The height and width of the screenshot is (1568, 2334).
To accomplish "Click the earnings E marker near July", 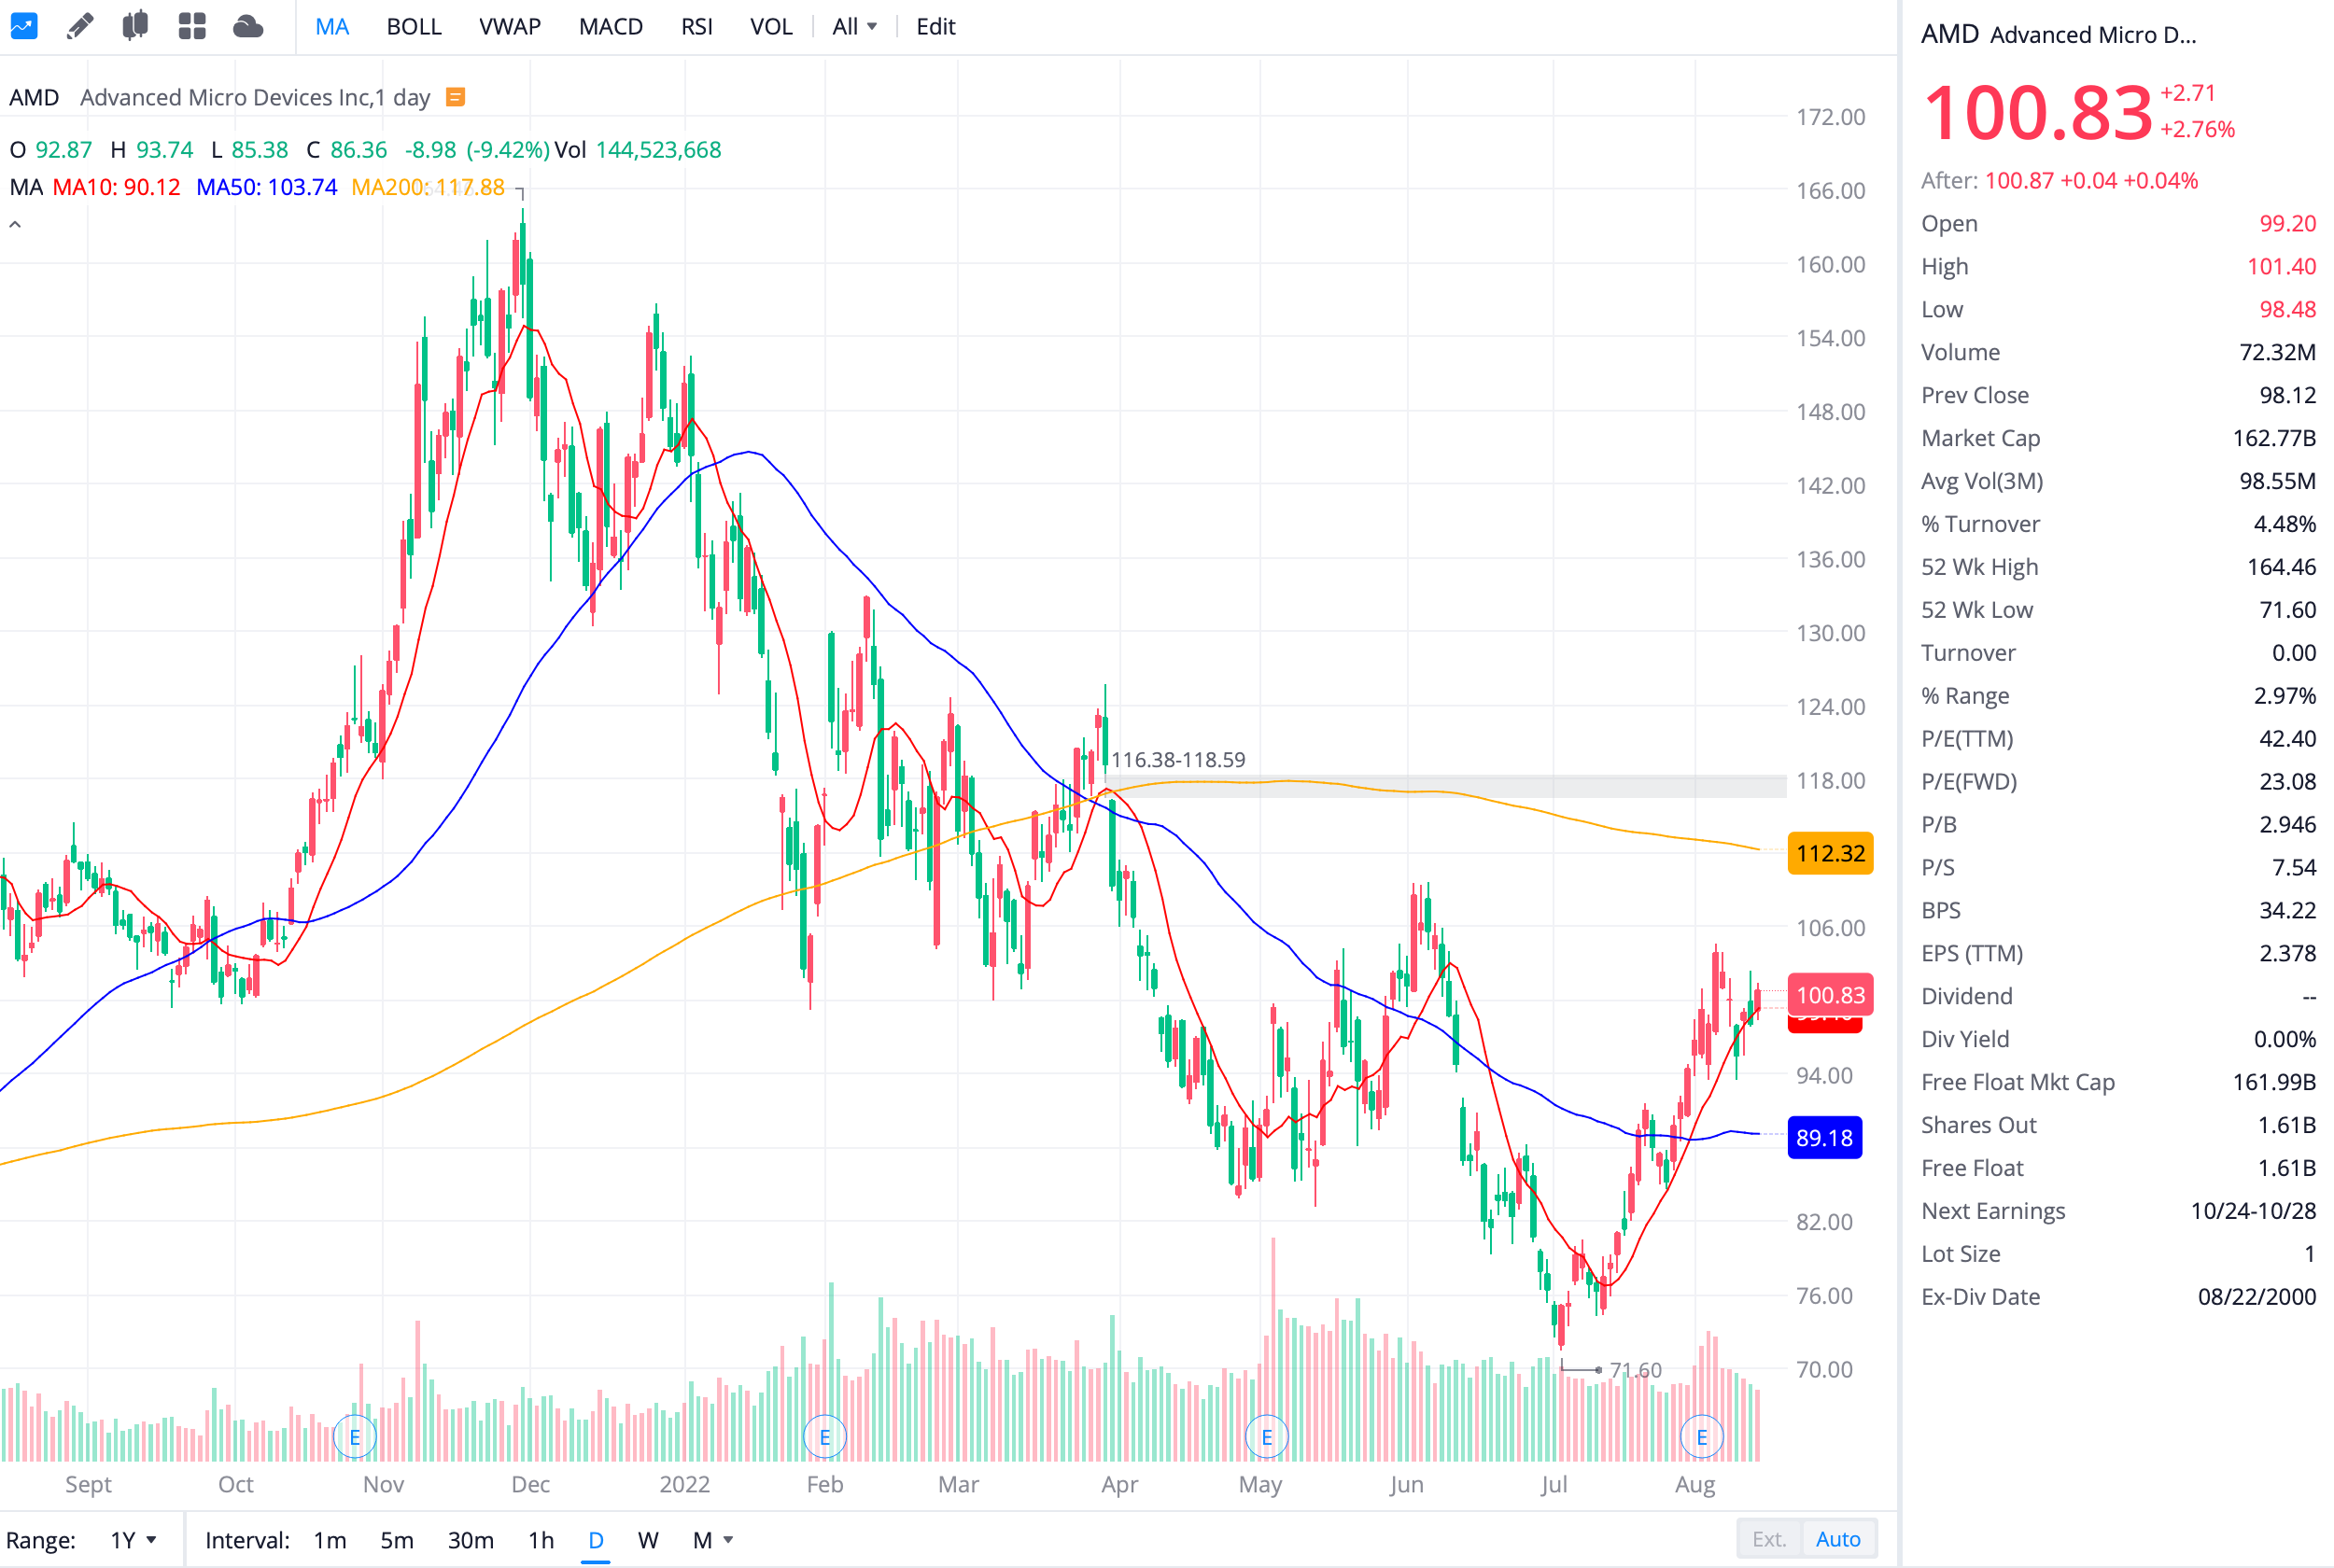I will (x=1701, y=1435).
